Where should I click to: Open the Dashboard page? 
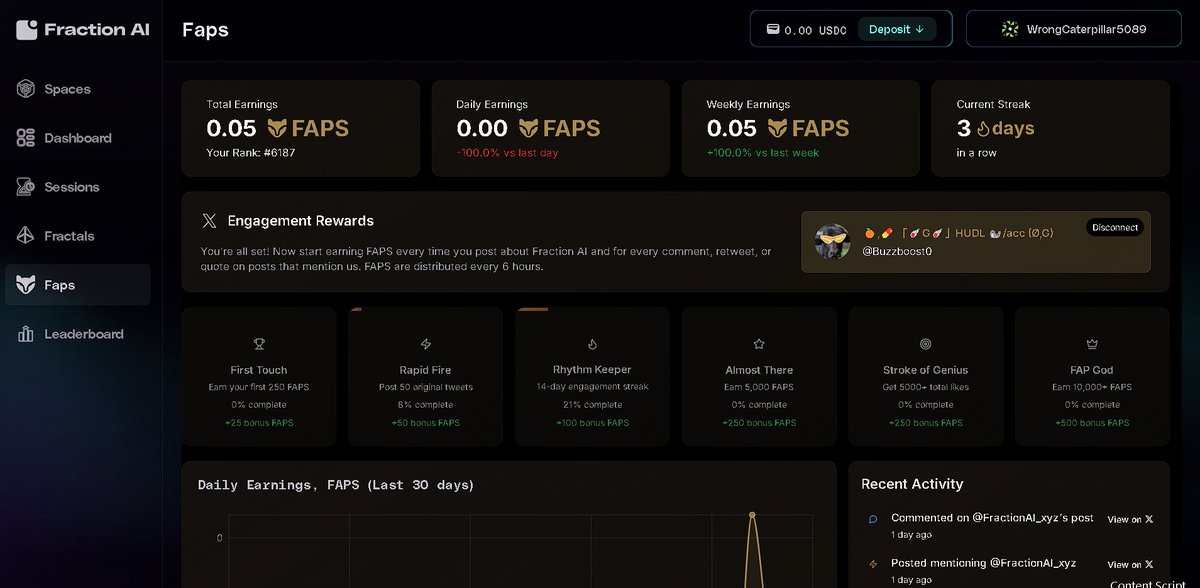pyautogui.click(x=78, y=138)
